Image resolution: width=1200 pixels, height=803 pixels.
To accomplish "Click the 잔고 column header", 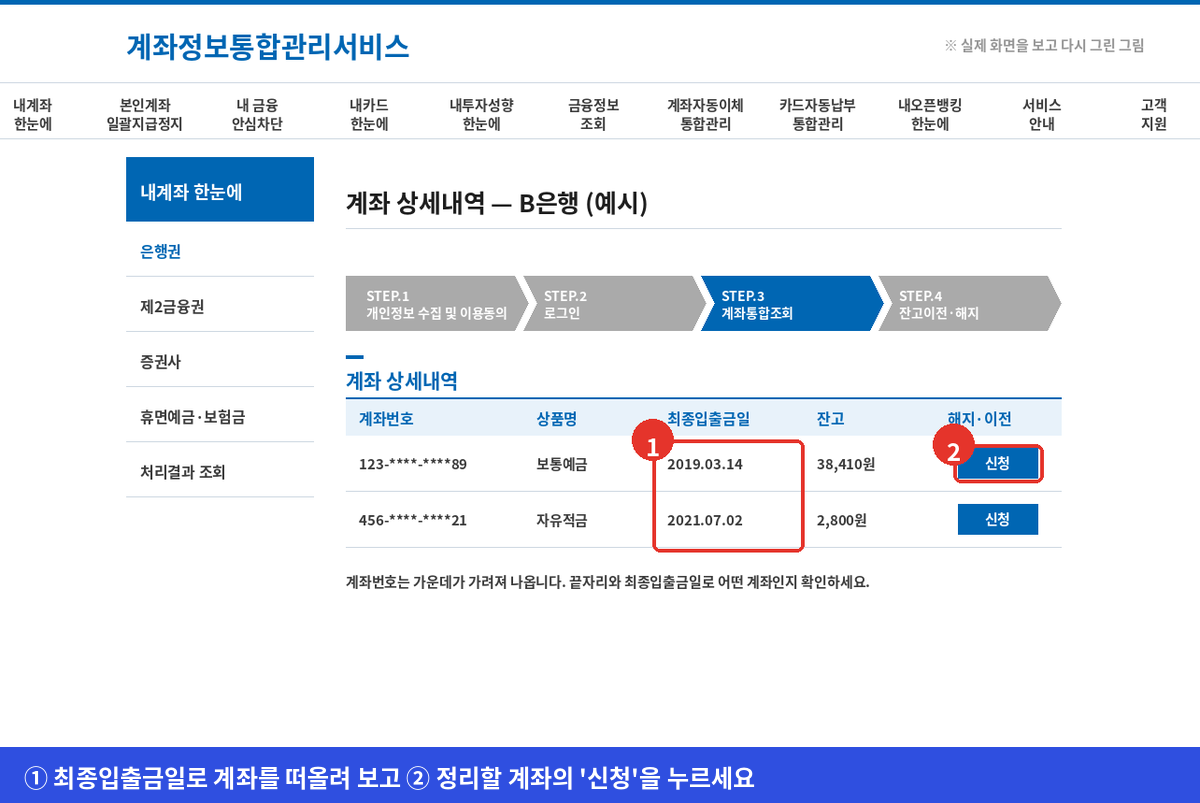I will click(830, 419).
